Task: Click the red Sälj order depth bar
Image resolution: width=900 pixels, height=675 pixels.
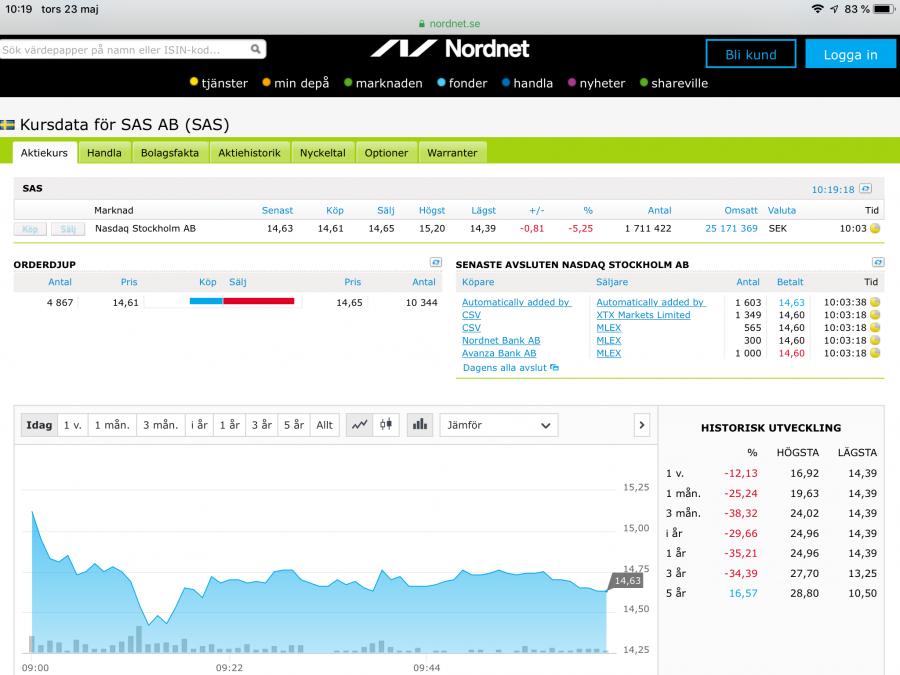Action: click(258, 301)
